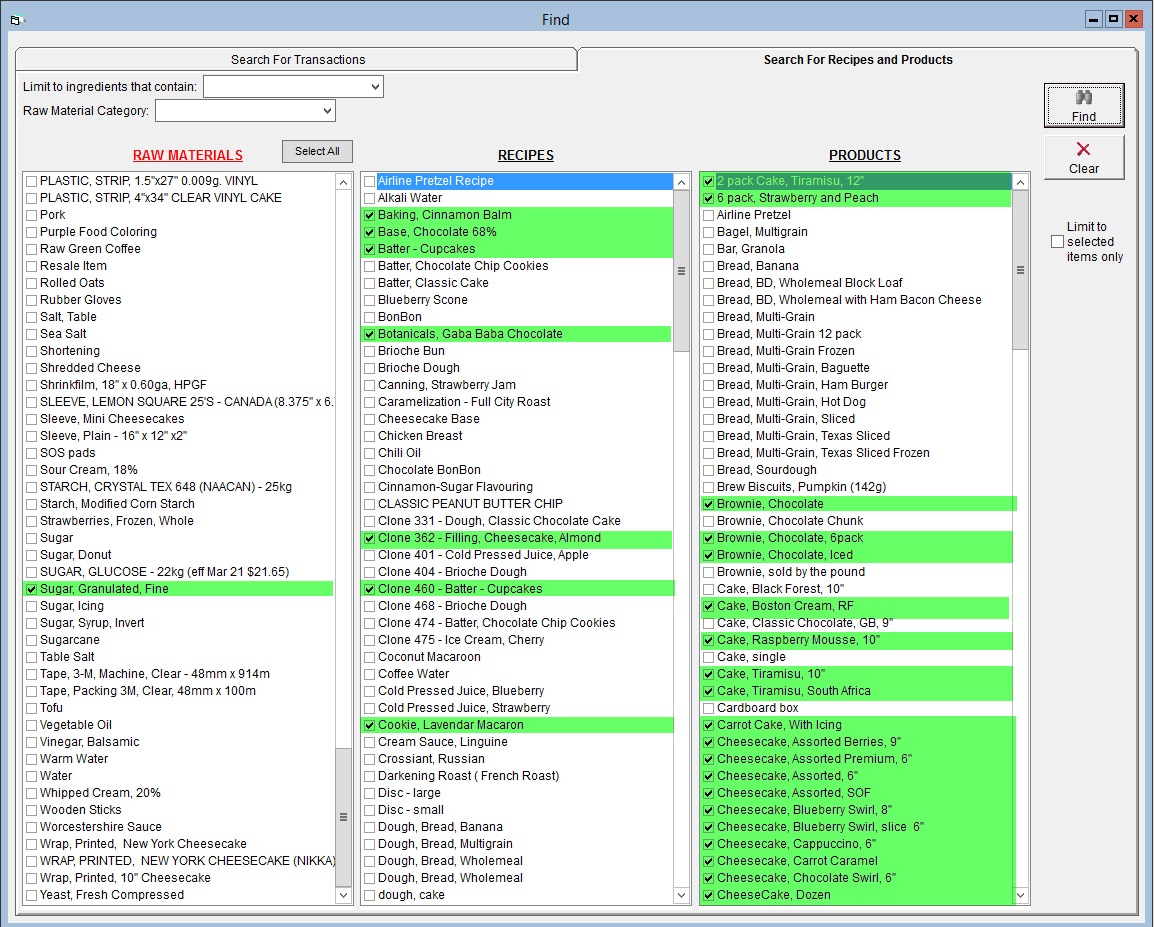Switch to Search For Transactions tab

[298, 60]
